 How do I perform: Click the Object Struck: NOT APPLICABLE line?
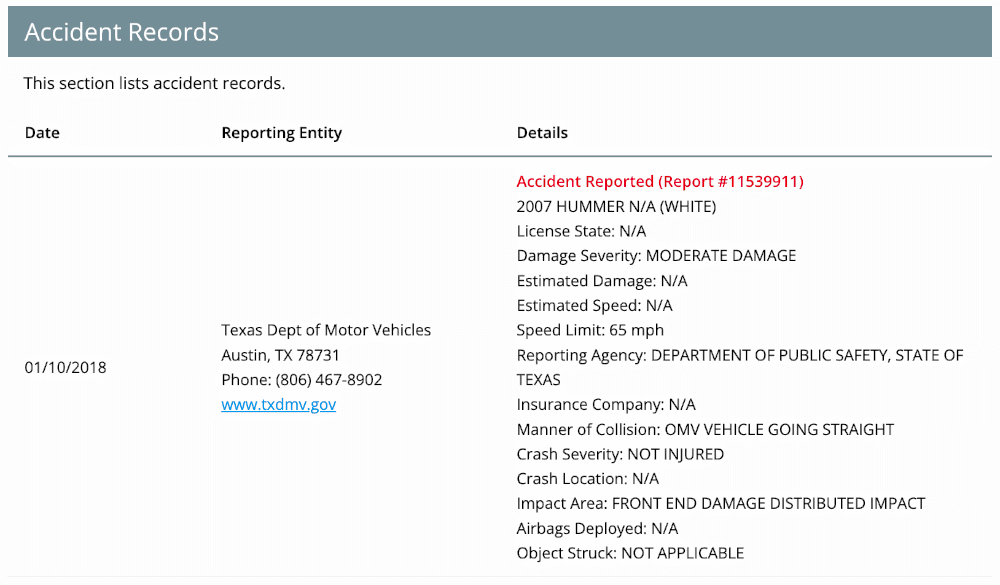pyautogui.click(x=630, y=553)
